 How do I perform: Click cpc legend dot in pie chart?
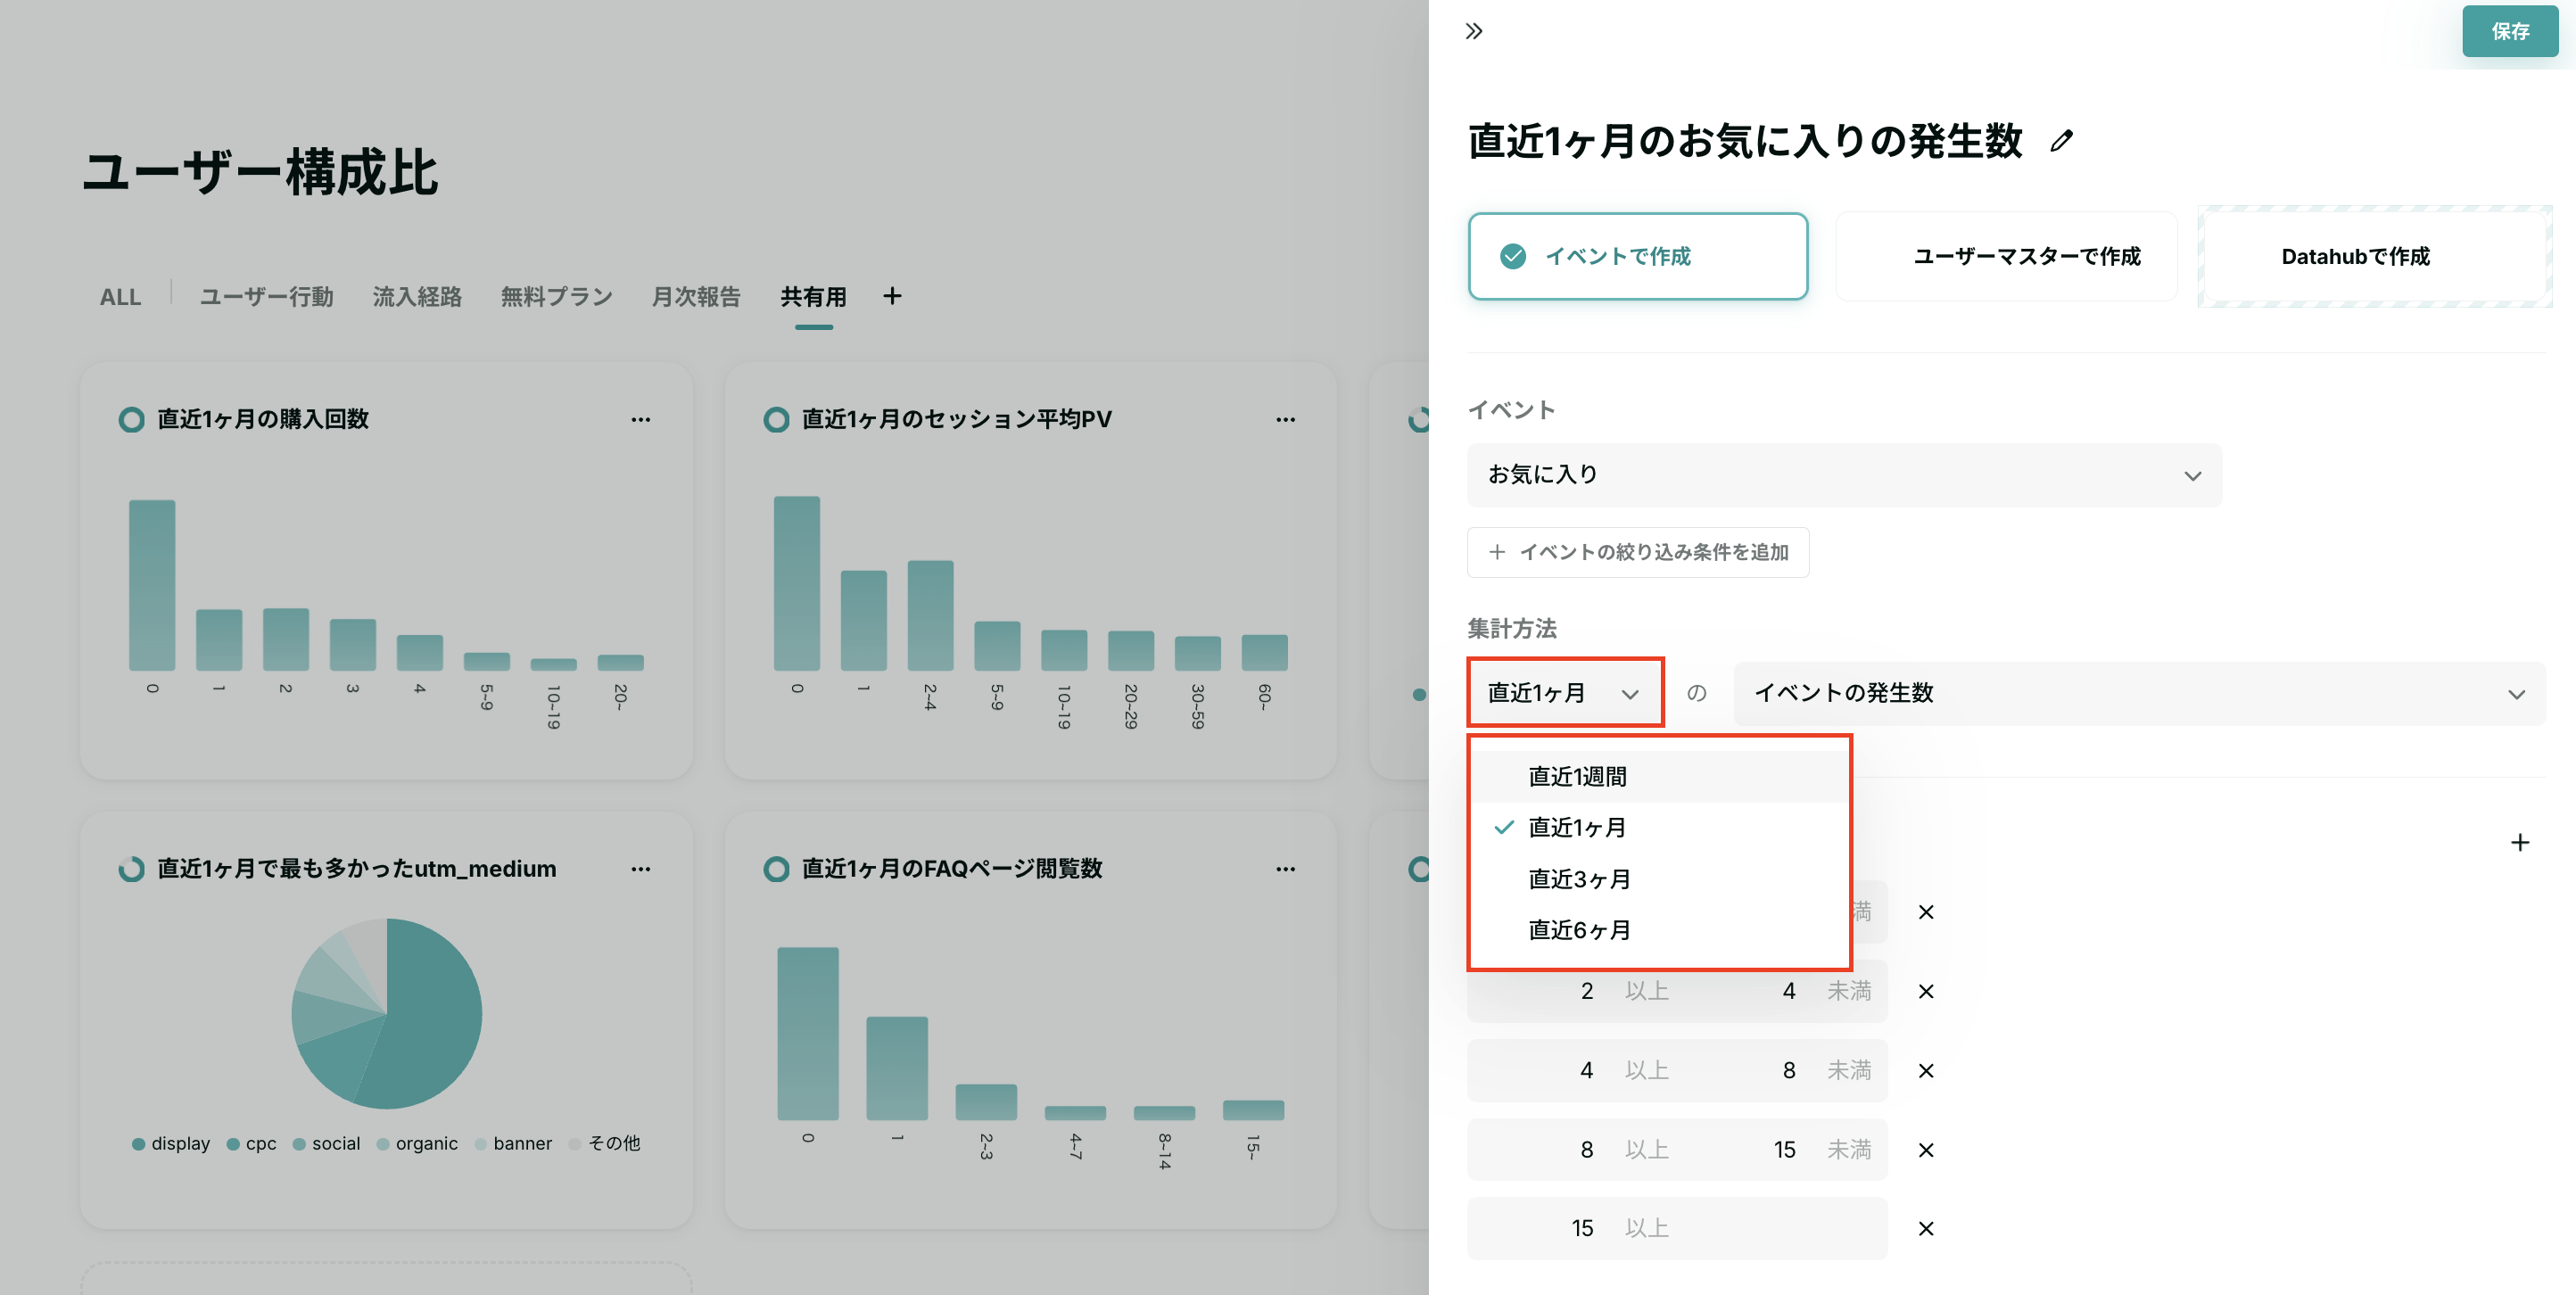pos(233,1144)
